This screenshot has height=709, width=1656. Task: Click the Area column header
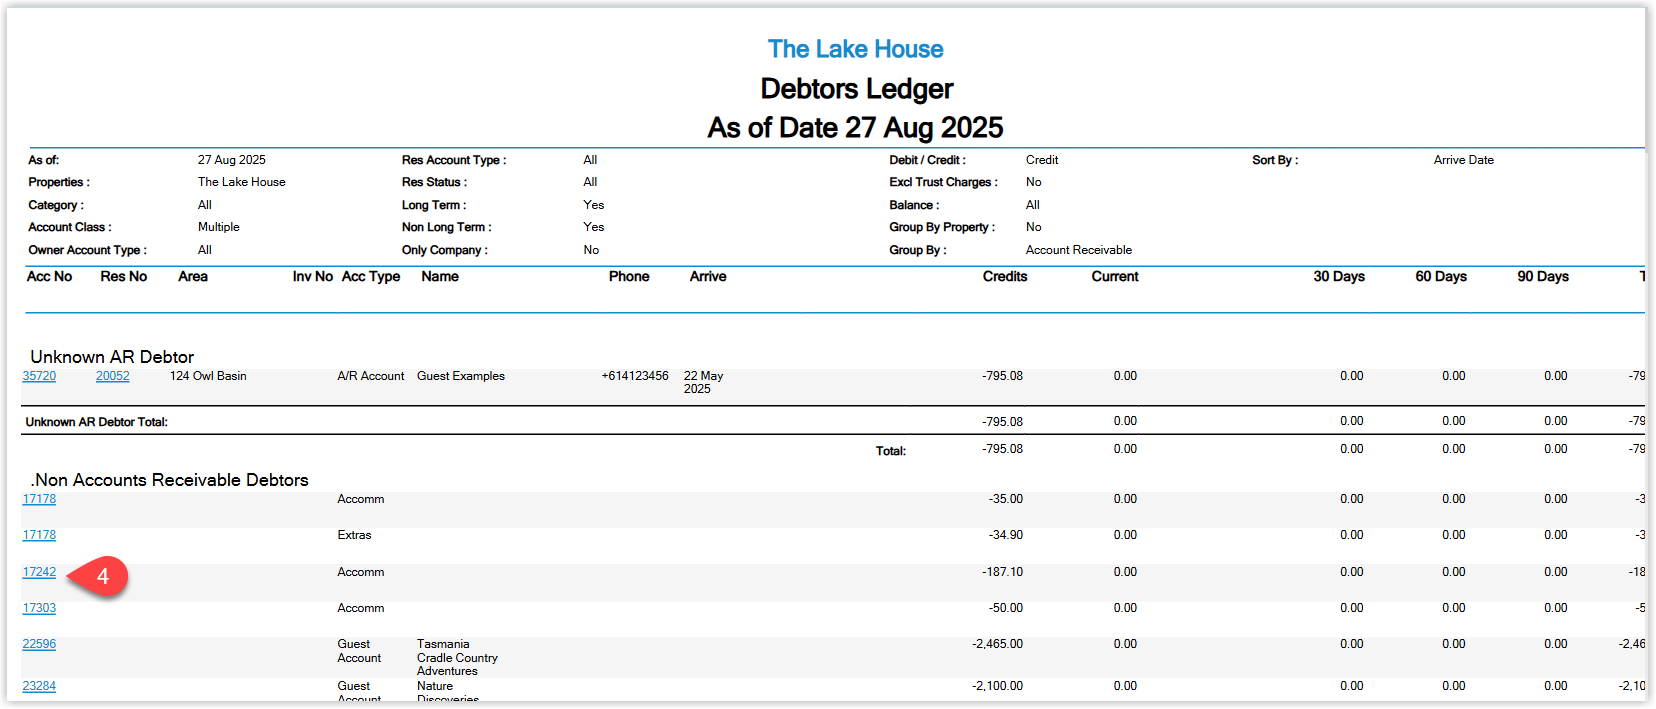tap(193, 277)
